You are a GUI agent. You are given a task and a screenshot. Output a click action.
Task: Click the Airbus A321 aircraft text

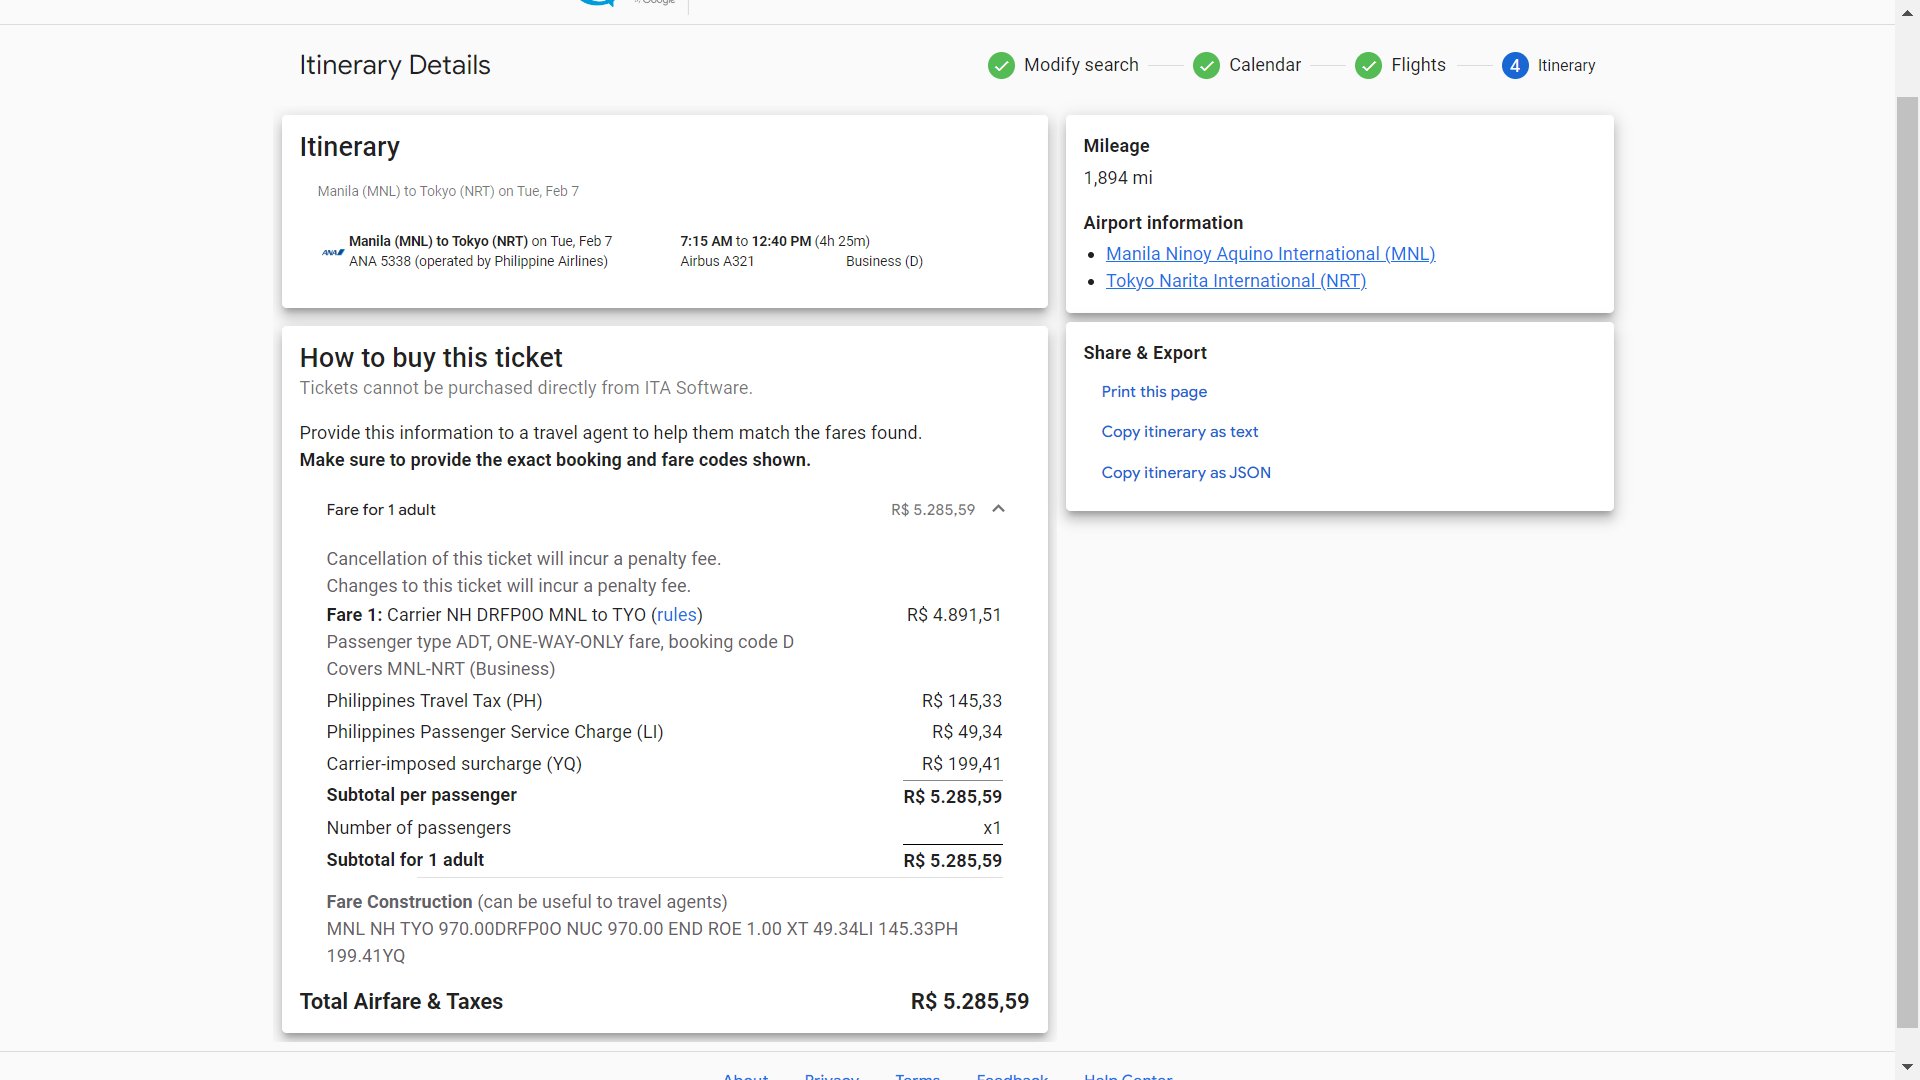point(717,261)
